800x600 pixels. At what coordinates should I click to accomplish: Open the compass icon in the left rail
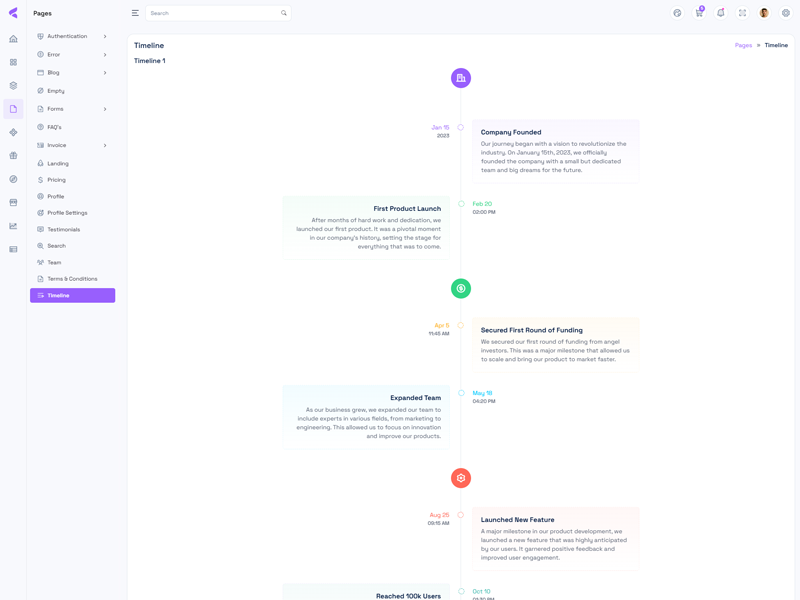(13, 179)
